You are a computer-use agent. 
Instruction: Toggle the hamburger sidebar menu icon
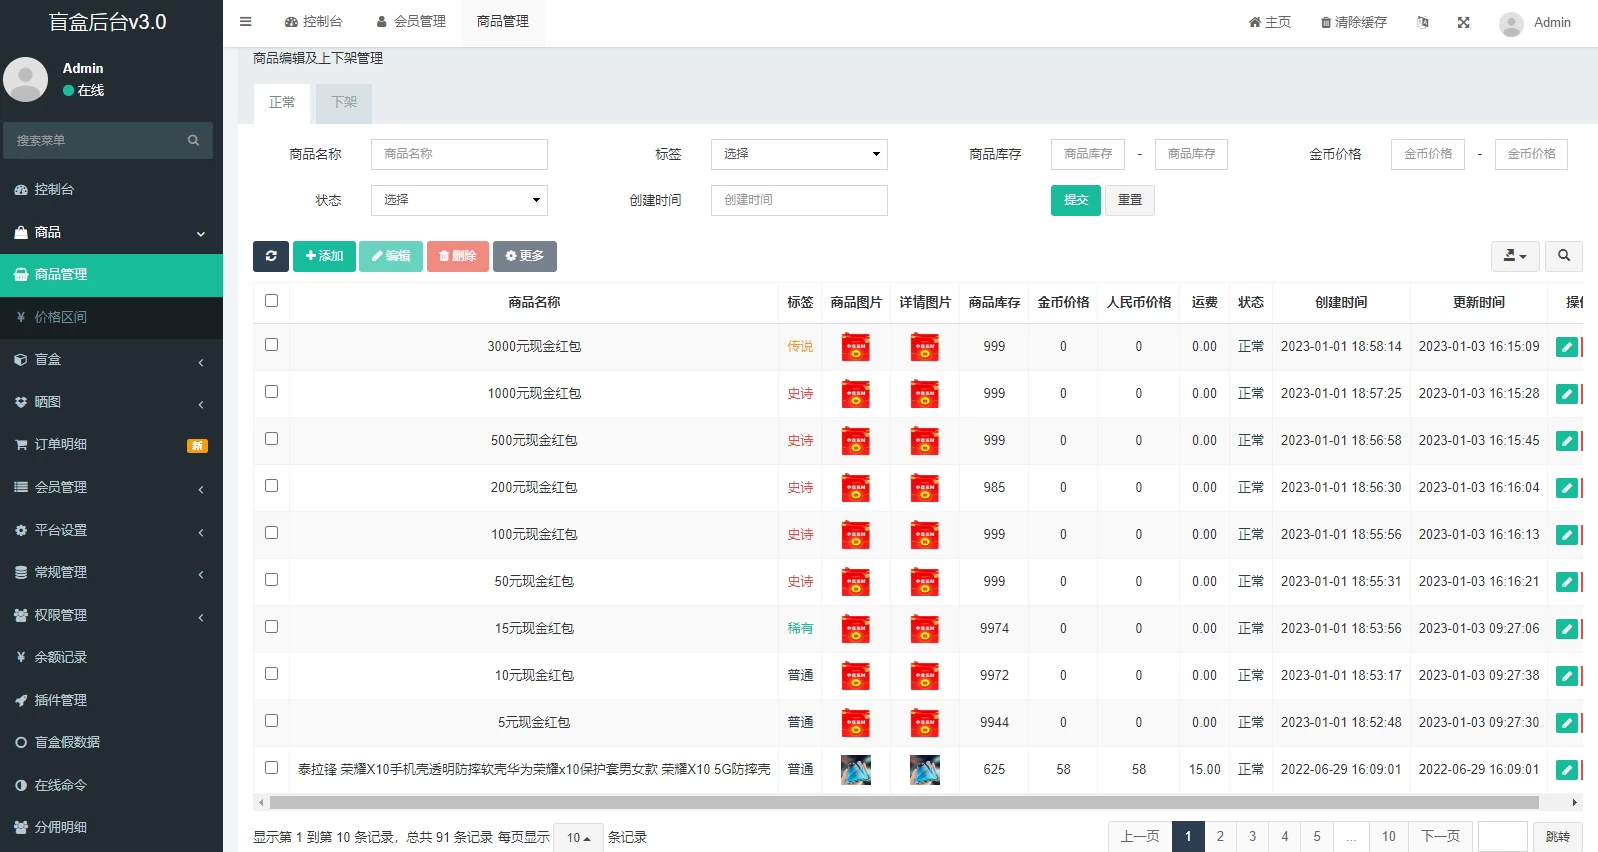click(246, 22)
